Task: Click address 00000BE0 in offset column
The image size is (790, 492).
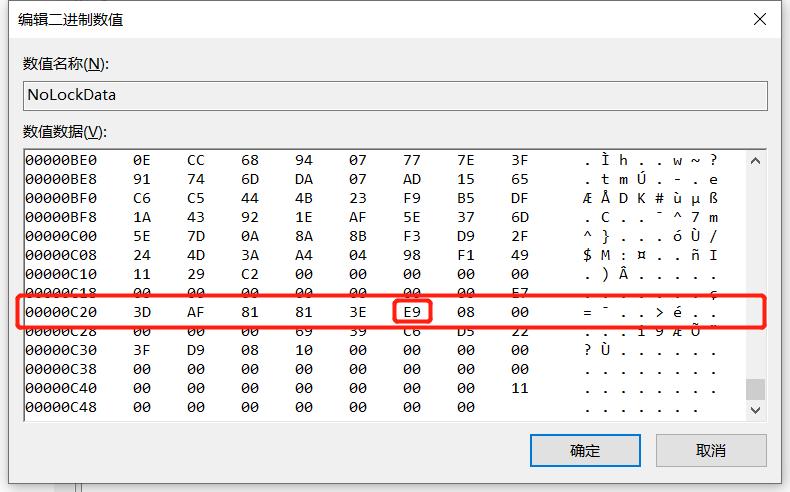Action: [61, 160]
